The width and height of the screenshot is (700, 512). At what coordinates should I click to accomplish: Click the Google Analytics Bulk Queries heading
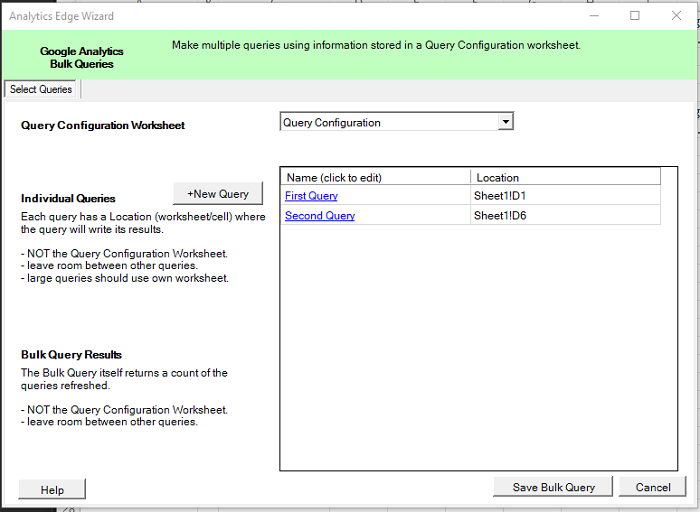point(82,58)
